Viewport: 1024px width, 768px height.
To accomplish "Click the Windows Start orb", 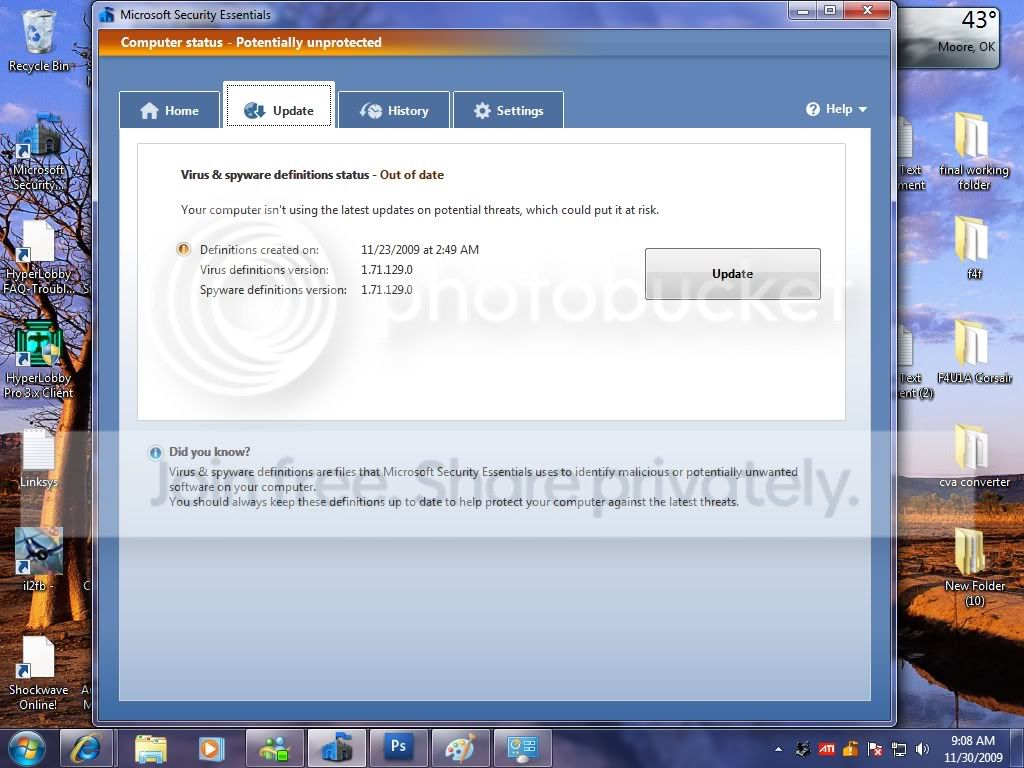I will (27, 748).
